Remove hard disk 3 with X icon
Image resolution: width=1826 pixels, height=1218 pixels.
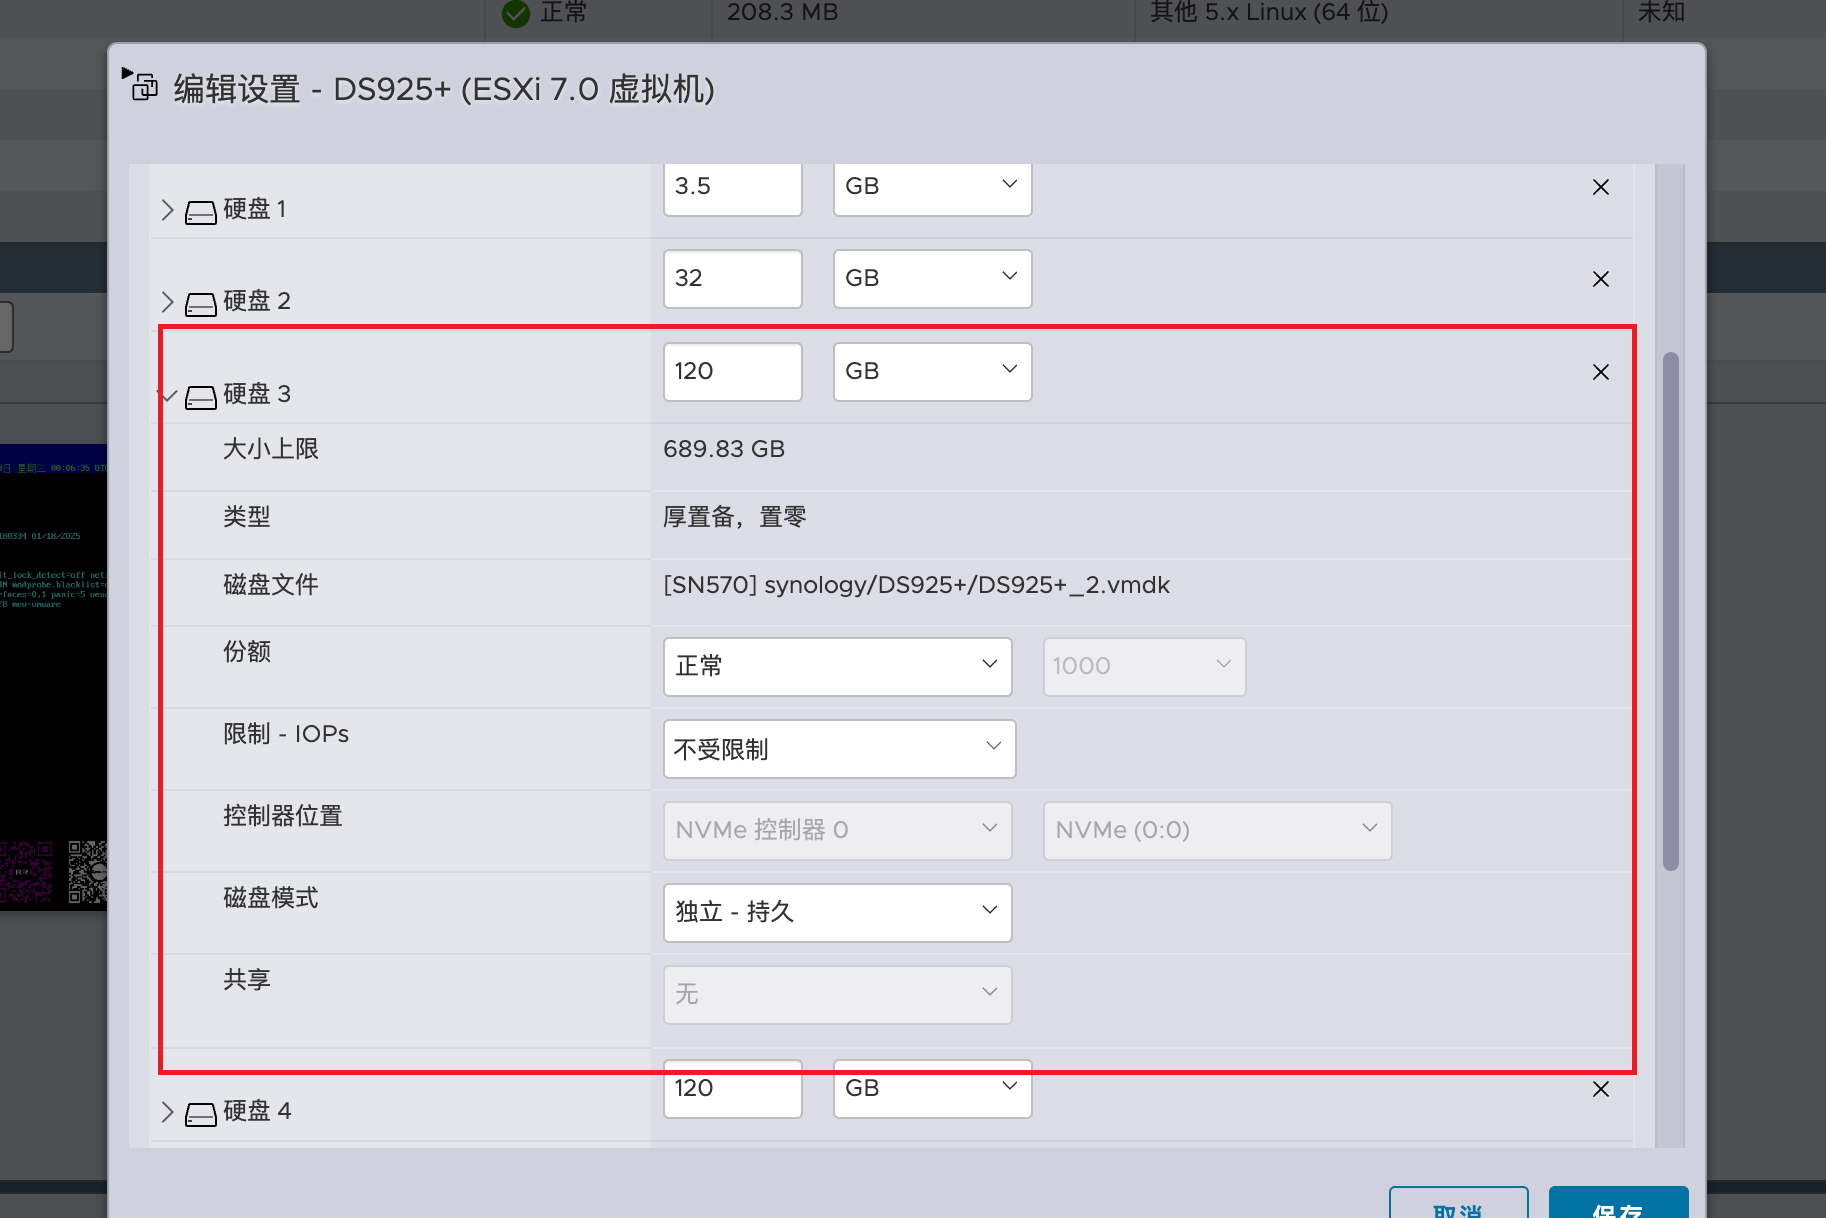coord(1600,372)
